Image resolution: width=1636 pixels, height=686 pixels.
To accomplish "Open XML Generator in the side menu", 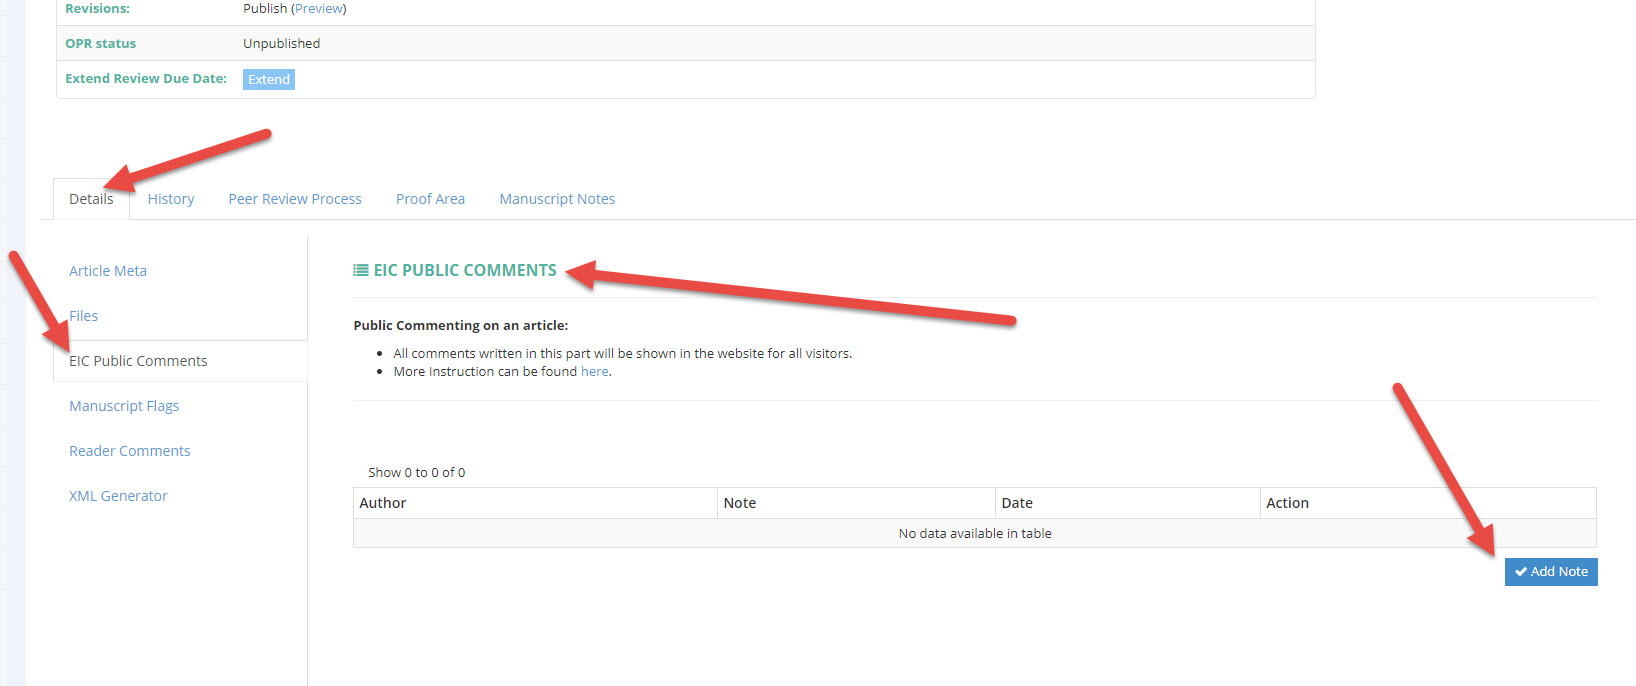I will click(118, 496).
